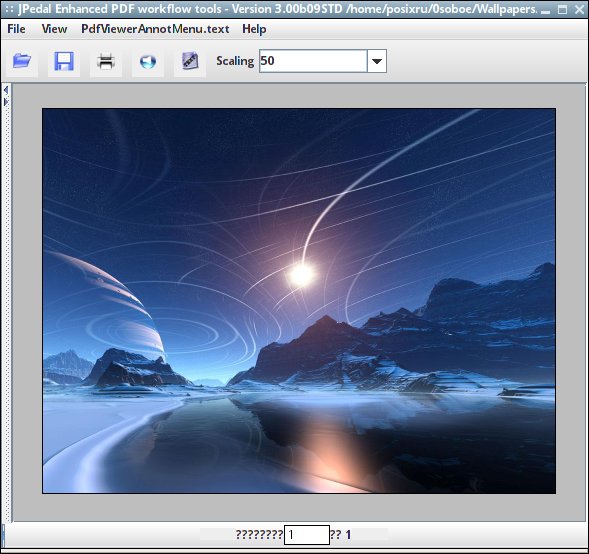Click the save floppy disk icon
589x554 pixels.
click(x=64, y=61)
